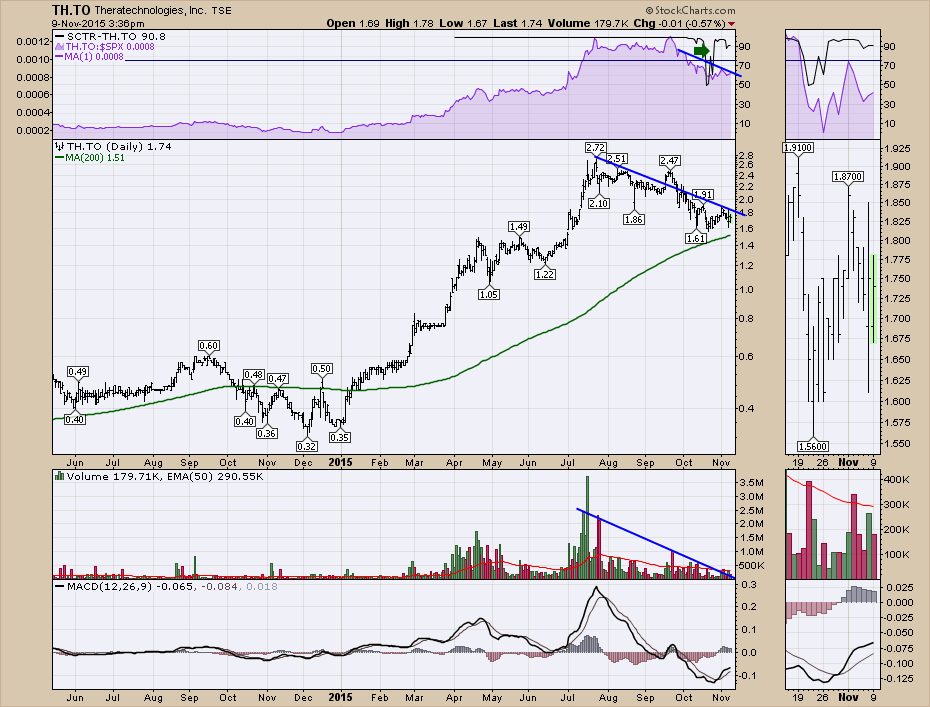The height and width of the screenshot is (707, 930).
Task: Click the 1.86 low price label
Action: tap(633, 219)
